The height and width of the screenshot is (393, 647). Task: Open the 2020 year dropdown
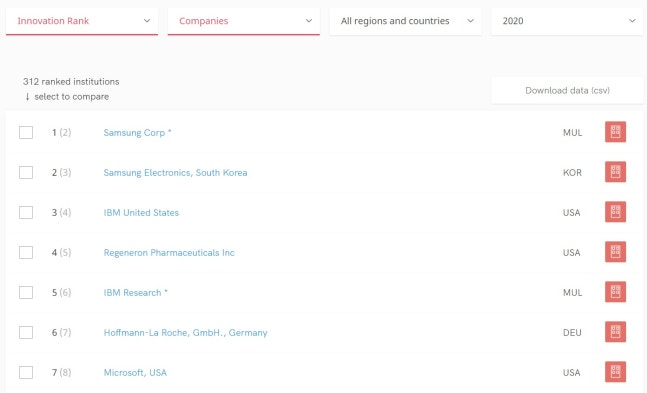(567, 21)
